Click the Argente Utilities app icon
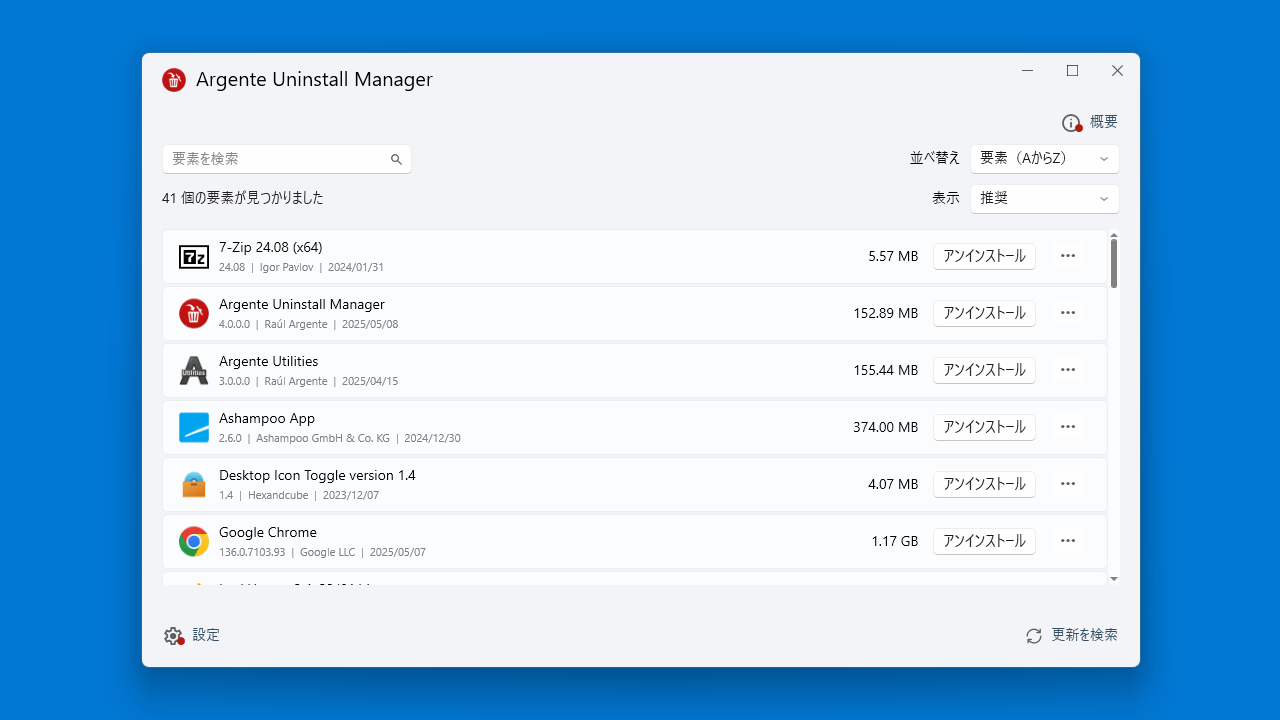This screenshot has height=720, width=1280. pyautogui.click(x=194, y=371)
